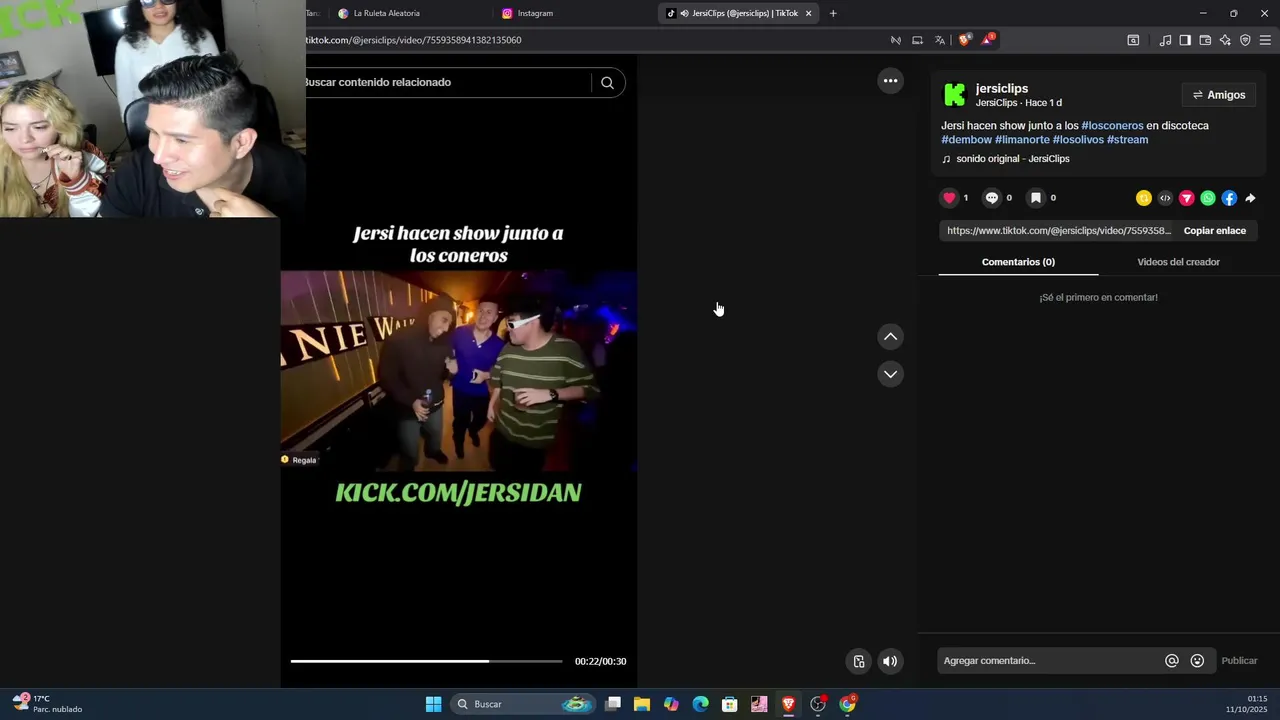Close the JersiClips TikTok tab
This screenshot has height=720, width=1280.
coord(808,13)
